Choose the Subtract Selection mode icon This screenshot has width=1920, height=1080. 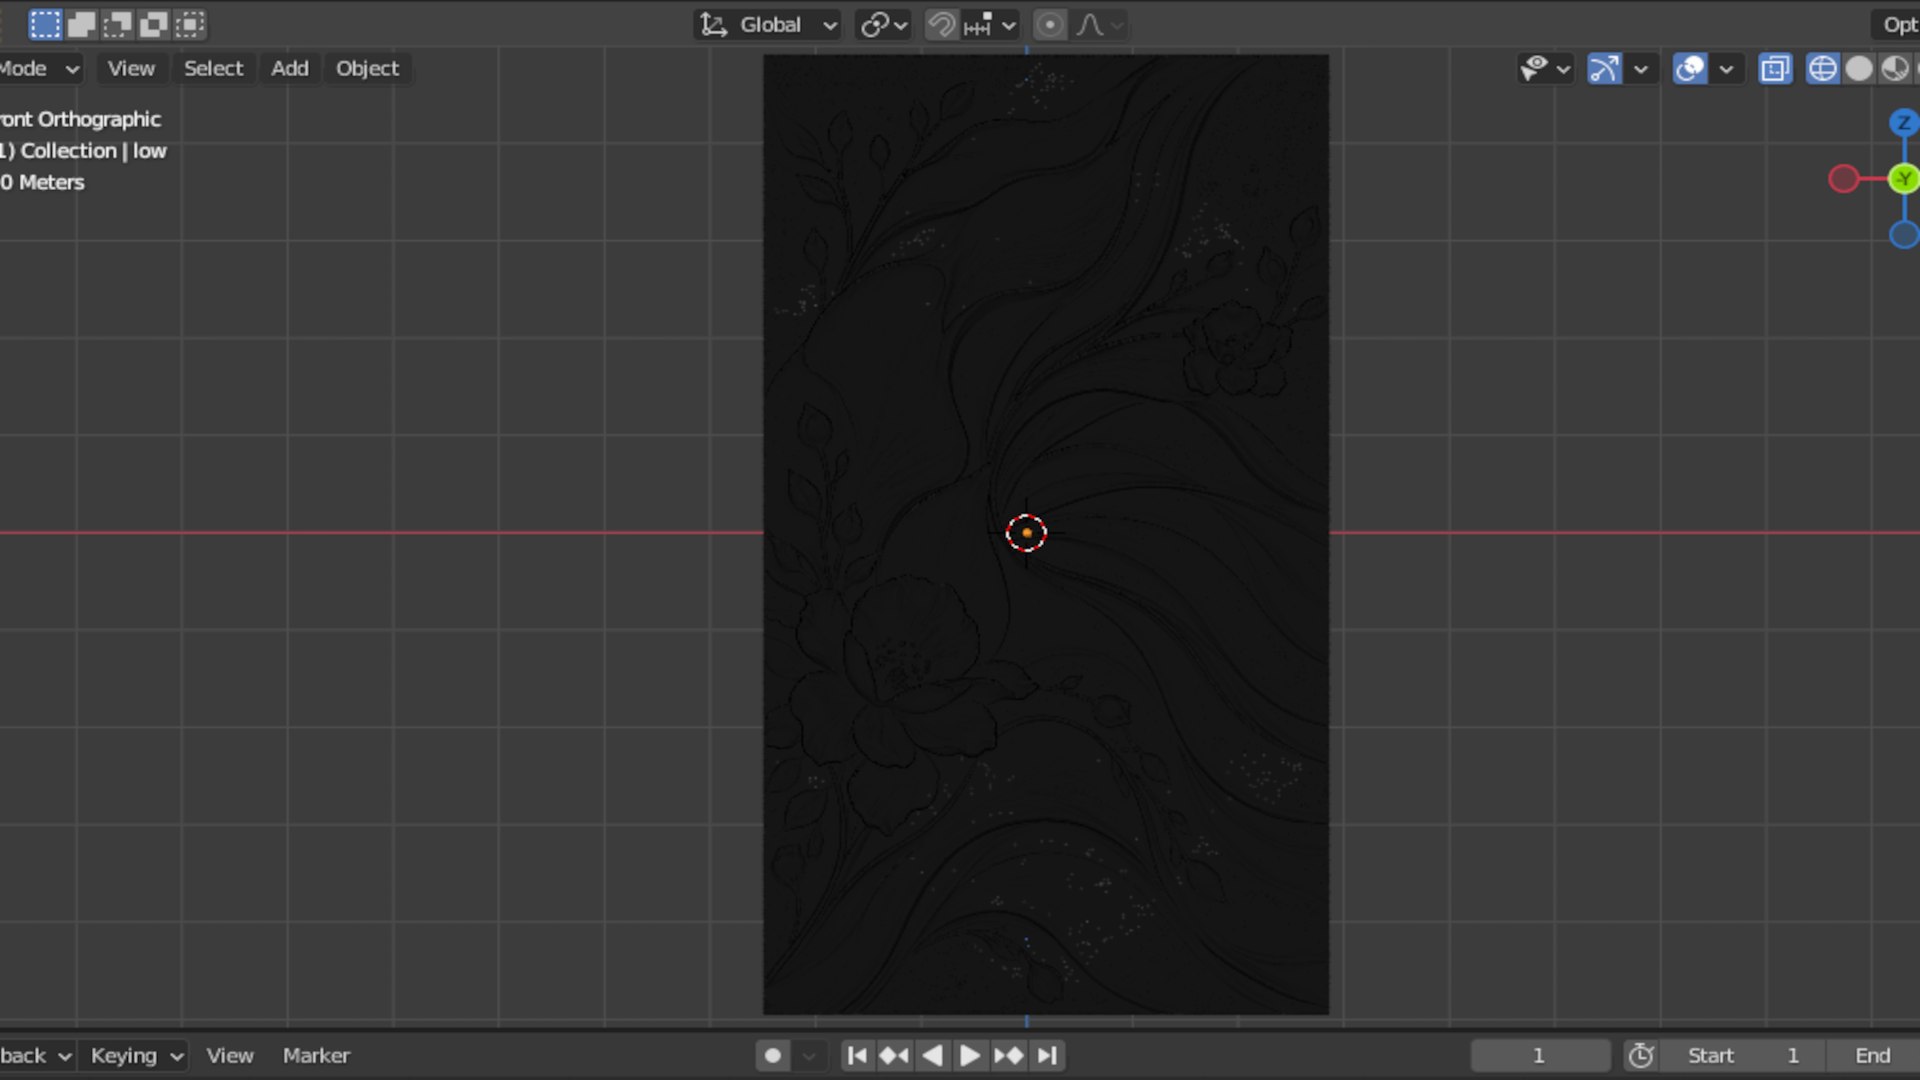117,24
